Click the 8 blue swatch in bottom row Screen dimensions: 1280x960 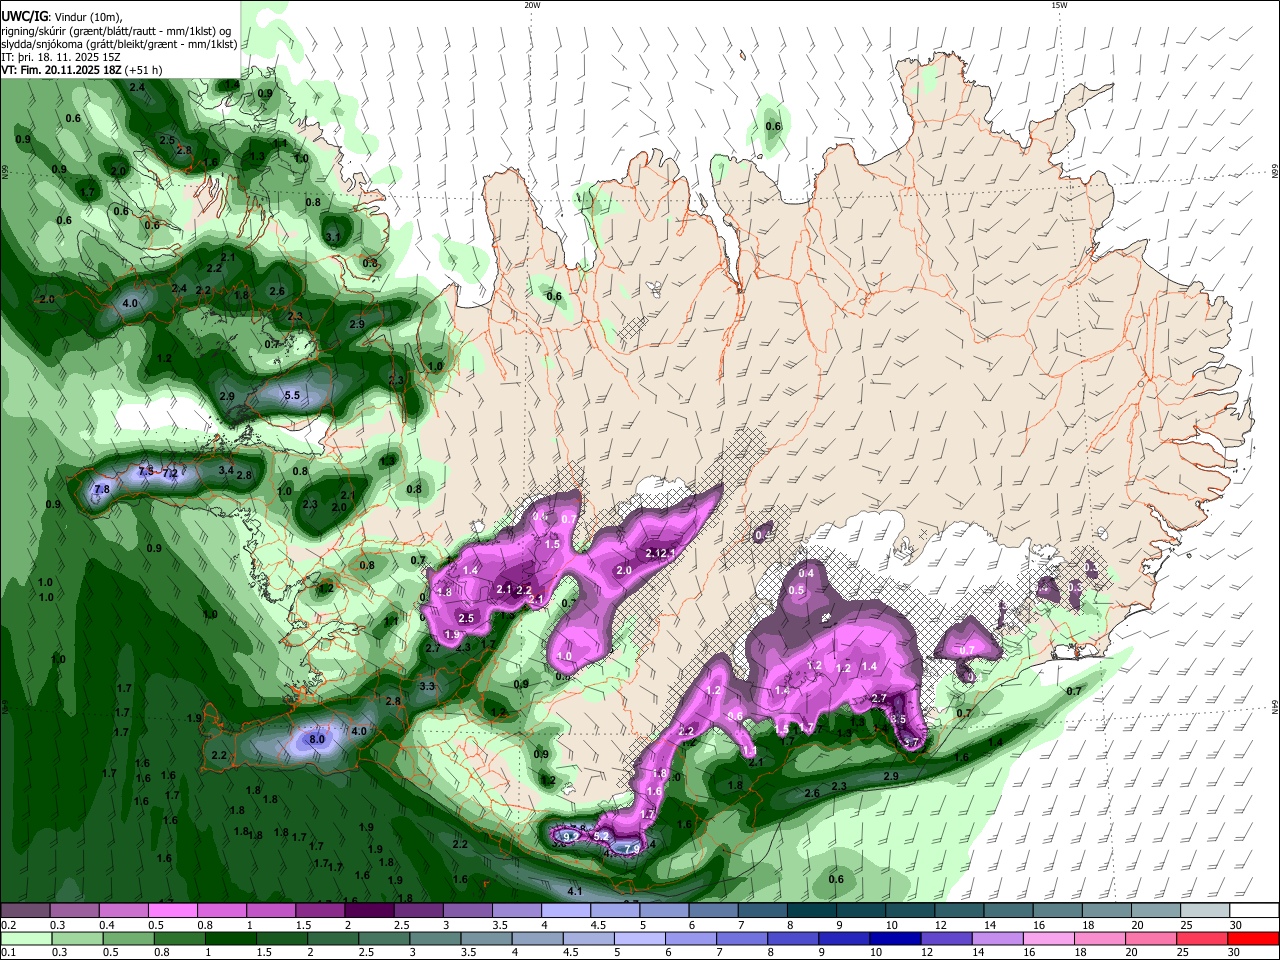tap(793, 938)
